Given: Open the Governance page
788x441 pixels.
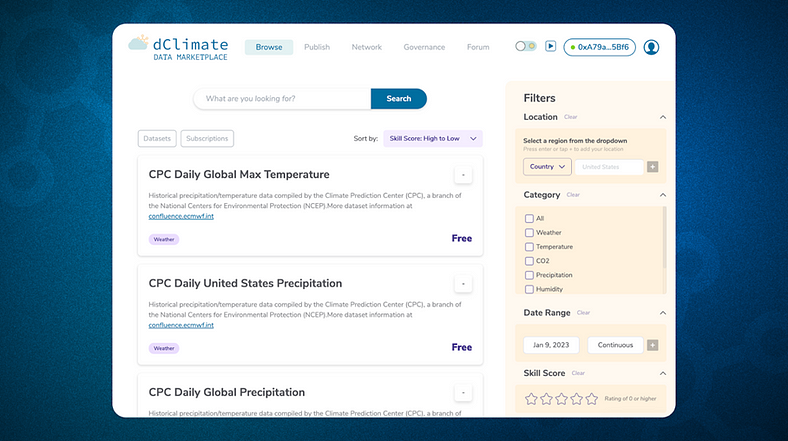Looking at the screenshot, I should point(424,47).
